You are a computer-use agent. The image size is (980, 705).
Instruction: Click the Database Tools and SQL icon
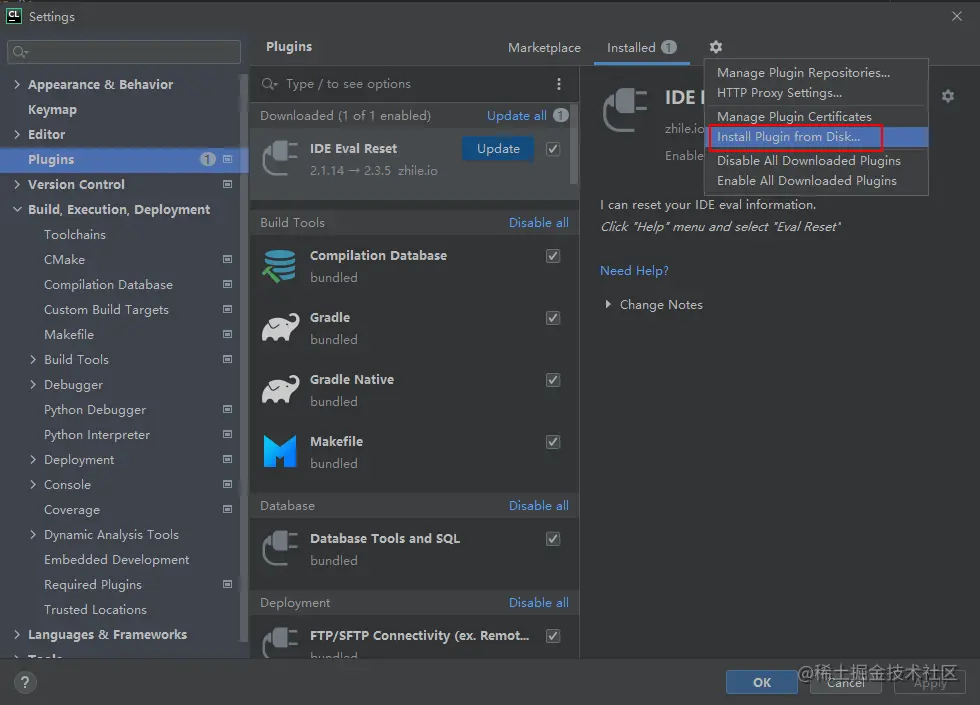pyautogui.click(x=280, y=549)
